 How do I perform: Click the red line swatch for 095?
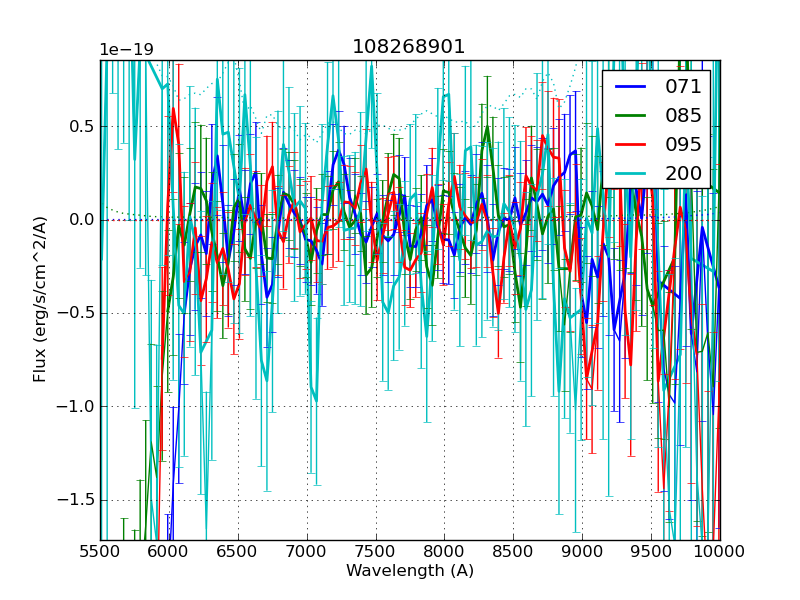point(632,144)
